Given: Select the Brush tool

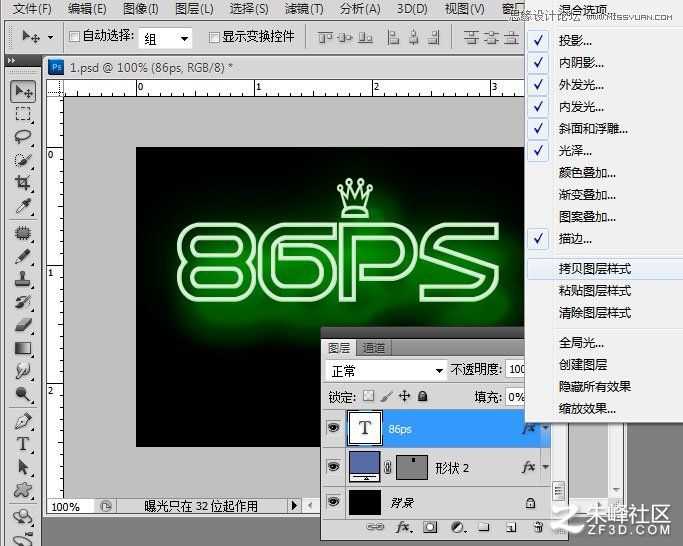Looking at the screenshot, I should 23,256.
